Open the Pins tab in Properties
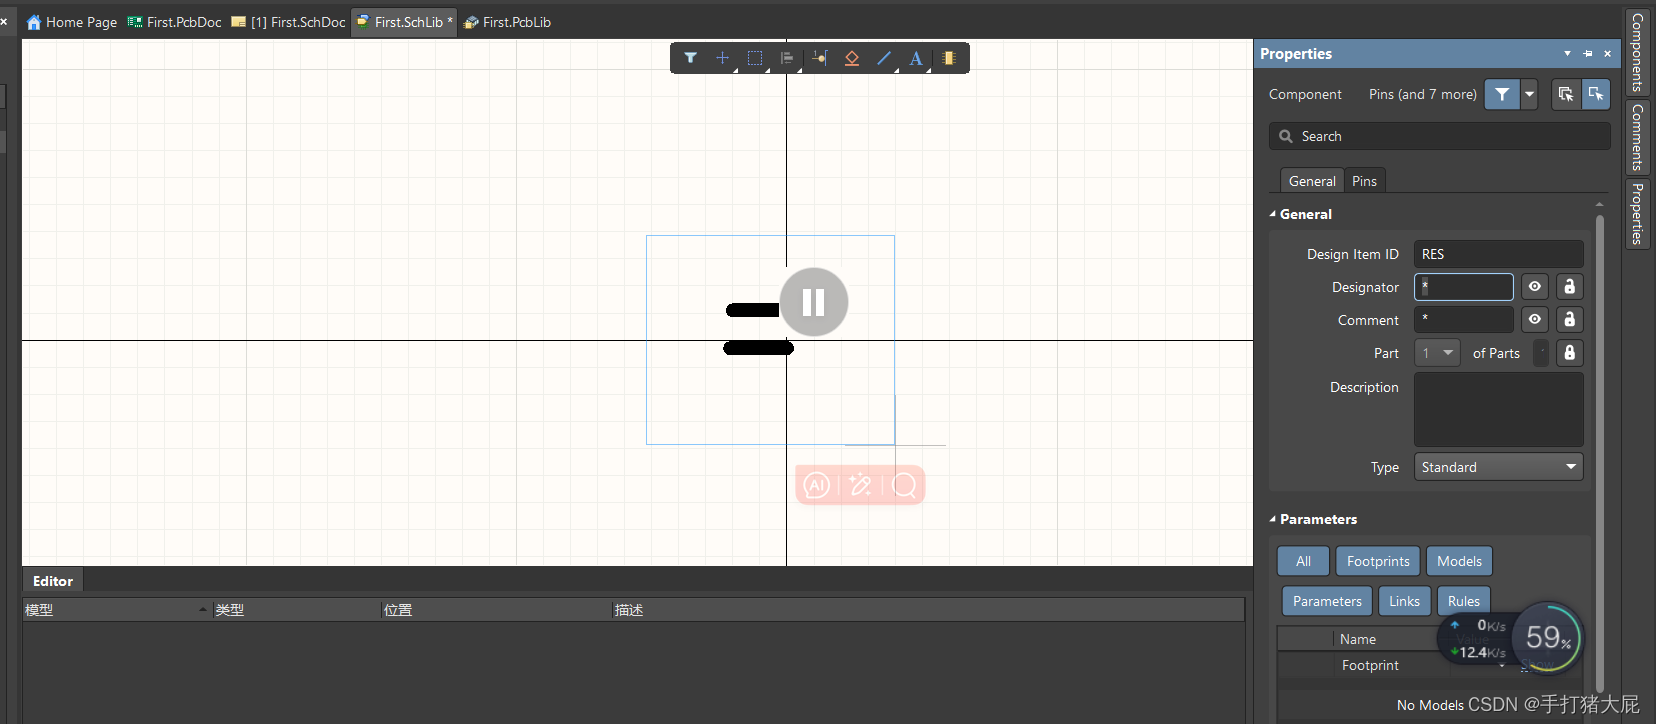 pos(1364,181)
